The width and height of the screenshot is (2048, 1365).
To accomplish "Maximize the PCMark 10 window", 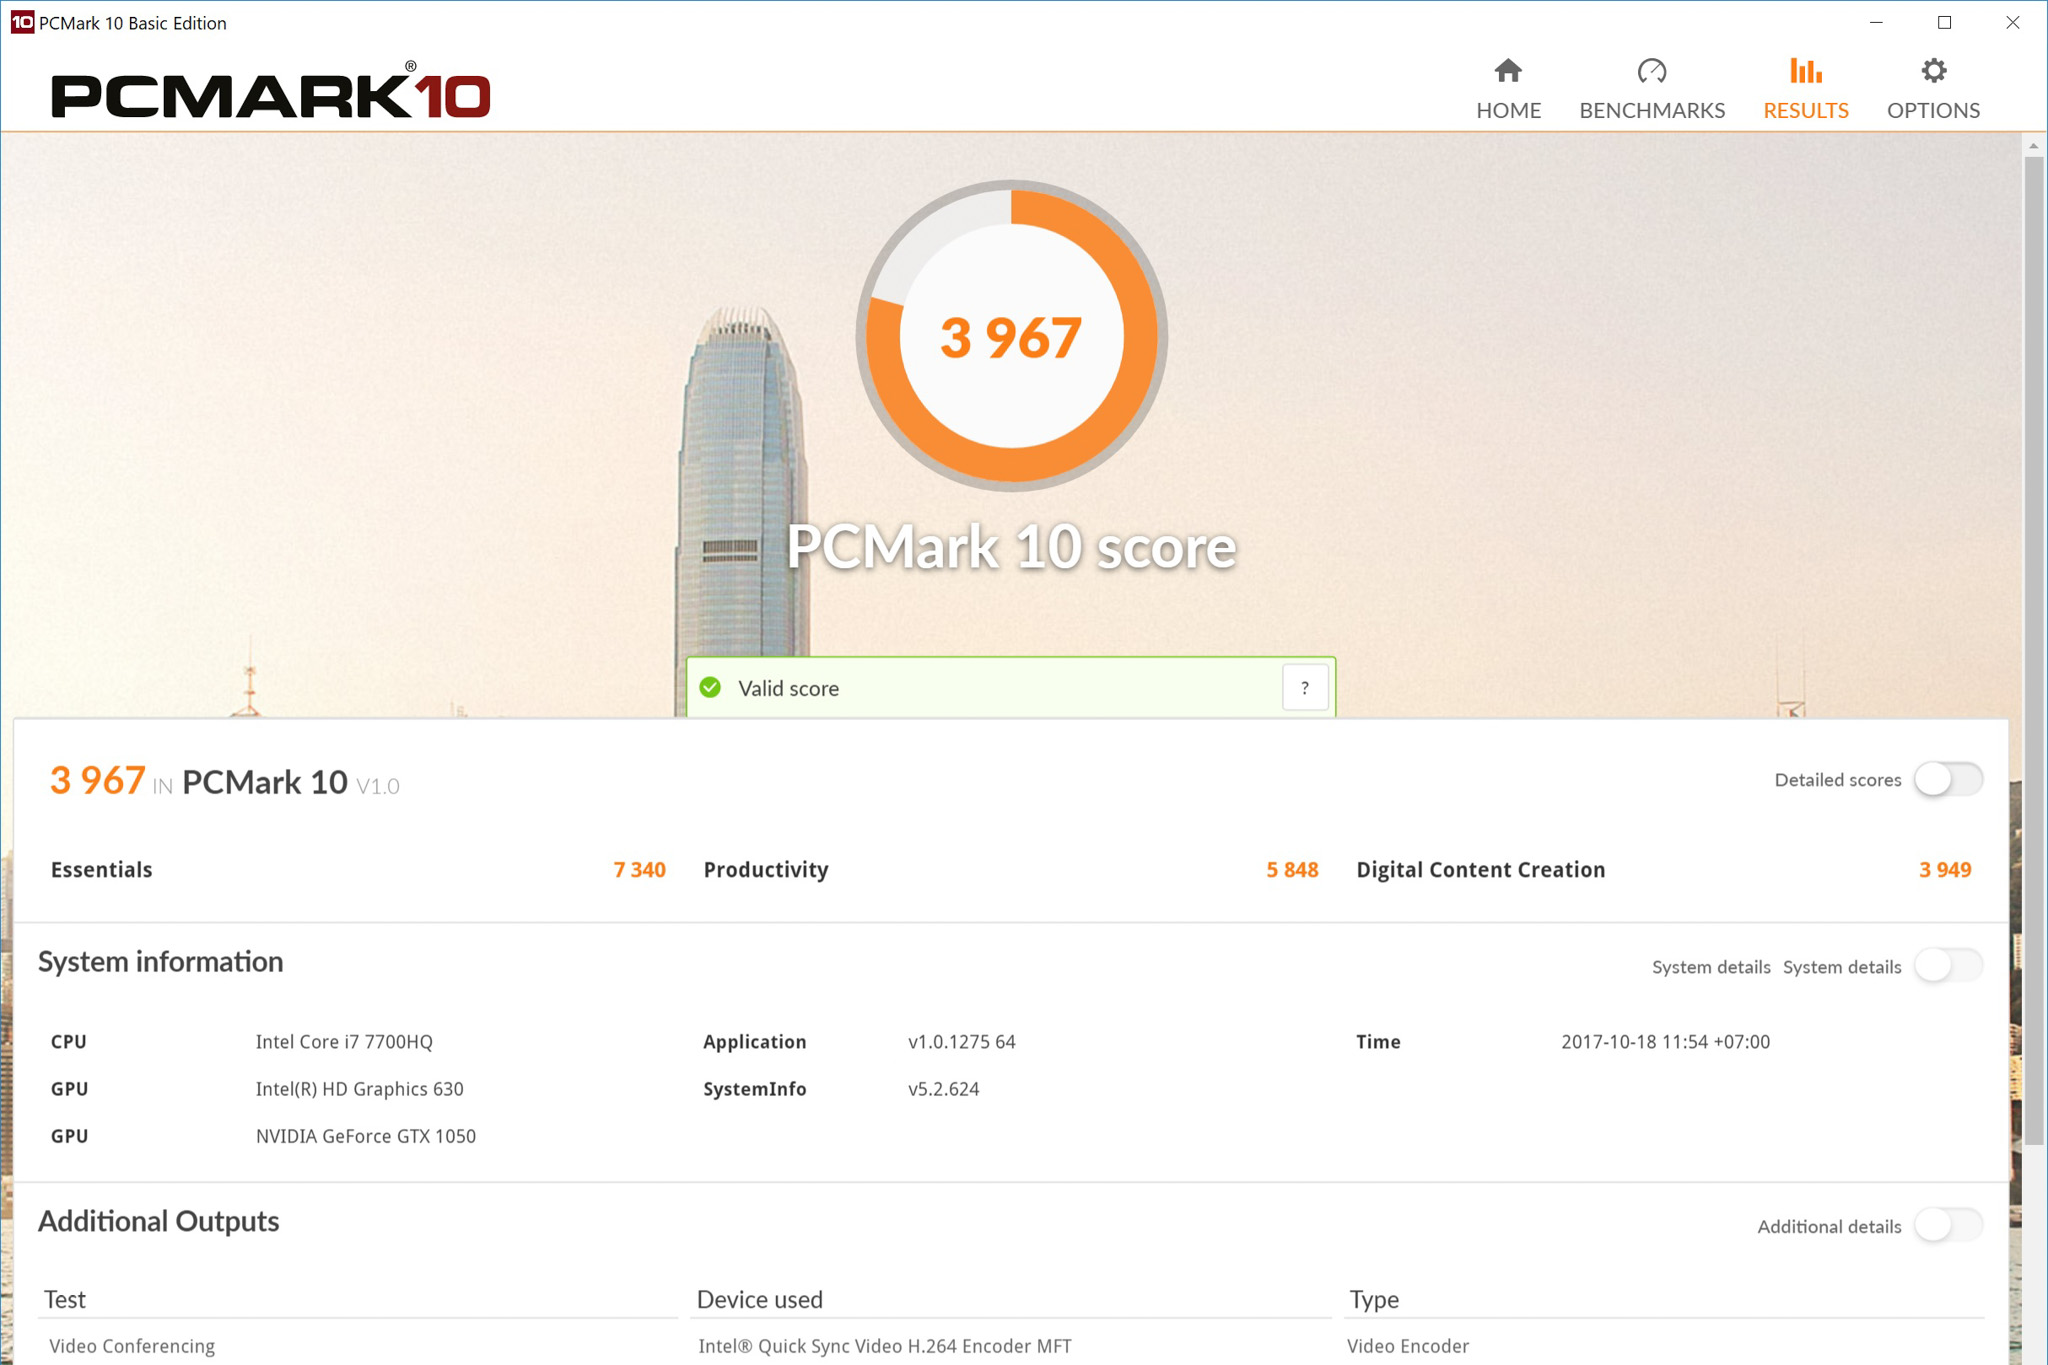I will coord(1944,22).
